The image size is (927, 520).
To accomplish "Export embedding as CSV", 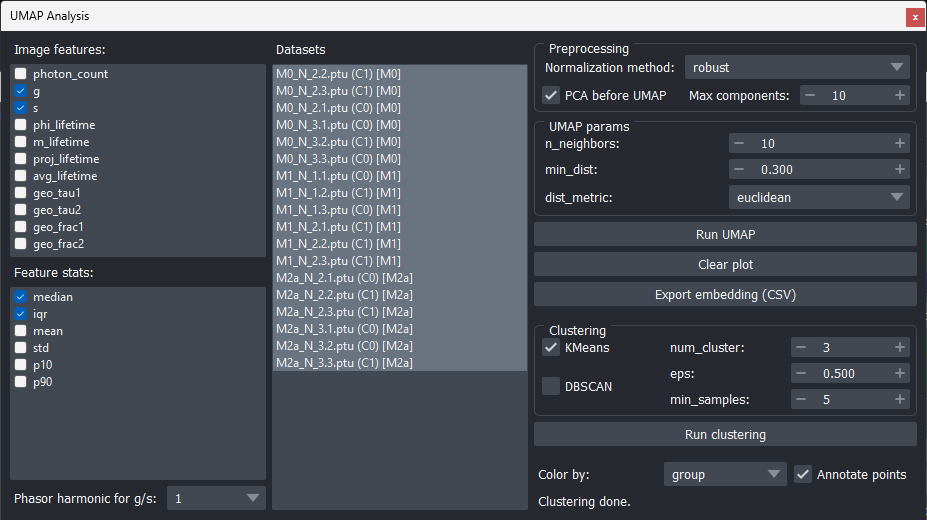I will click(x=725, y=295).
